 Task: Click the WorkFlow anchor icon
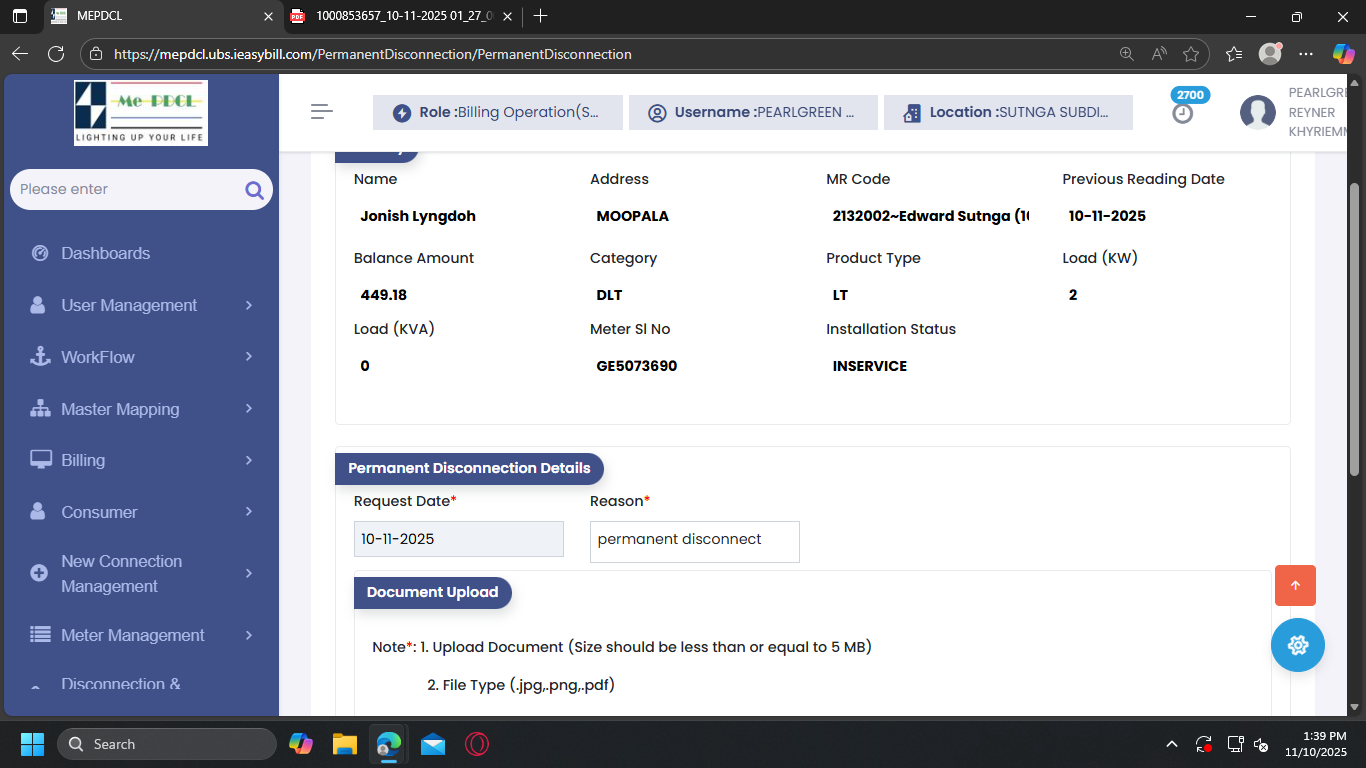(40, 357)
